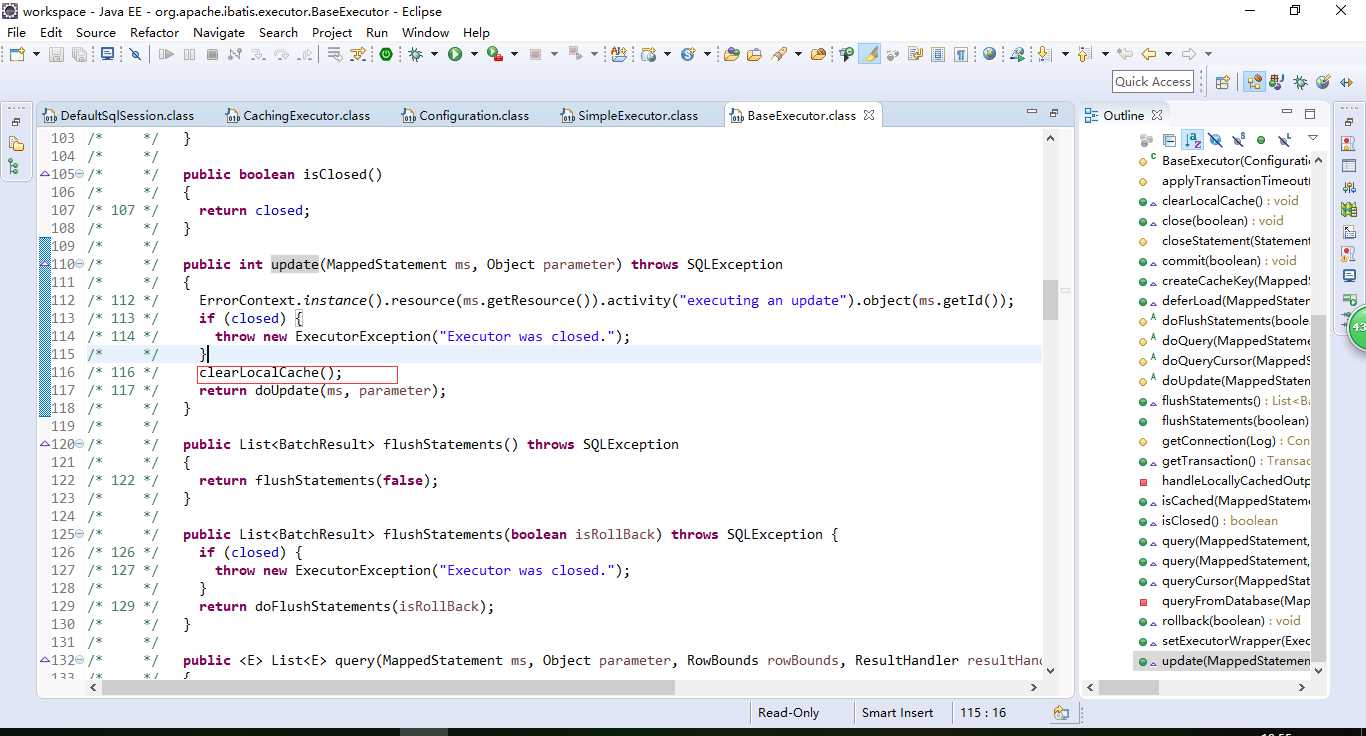Click the doUpdate call on line 117
Viewport: 1366px width, 736px height.
pos(286,390)
